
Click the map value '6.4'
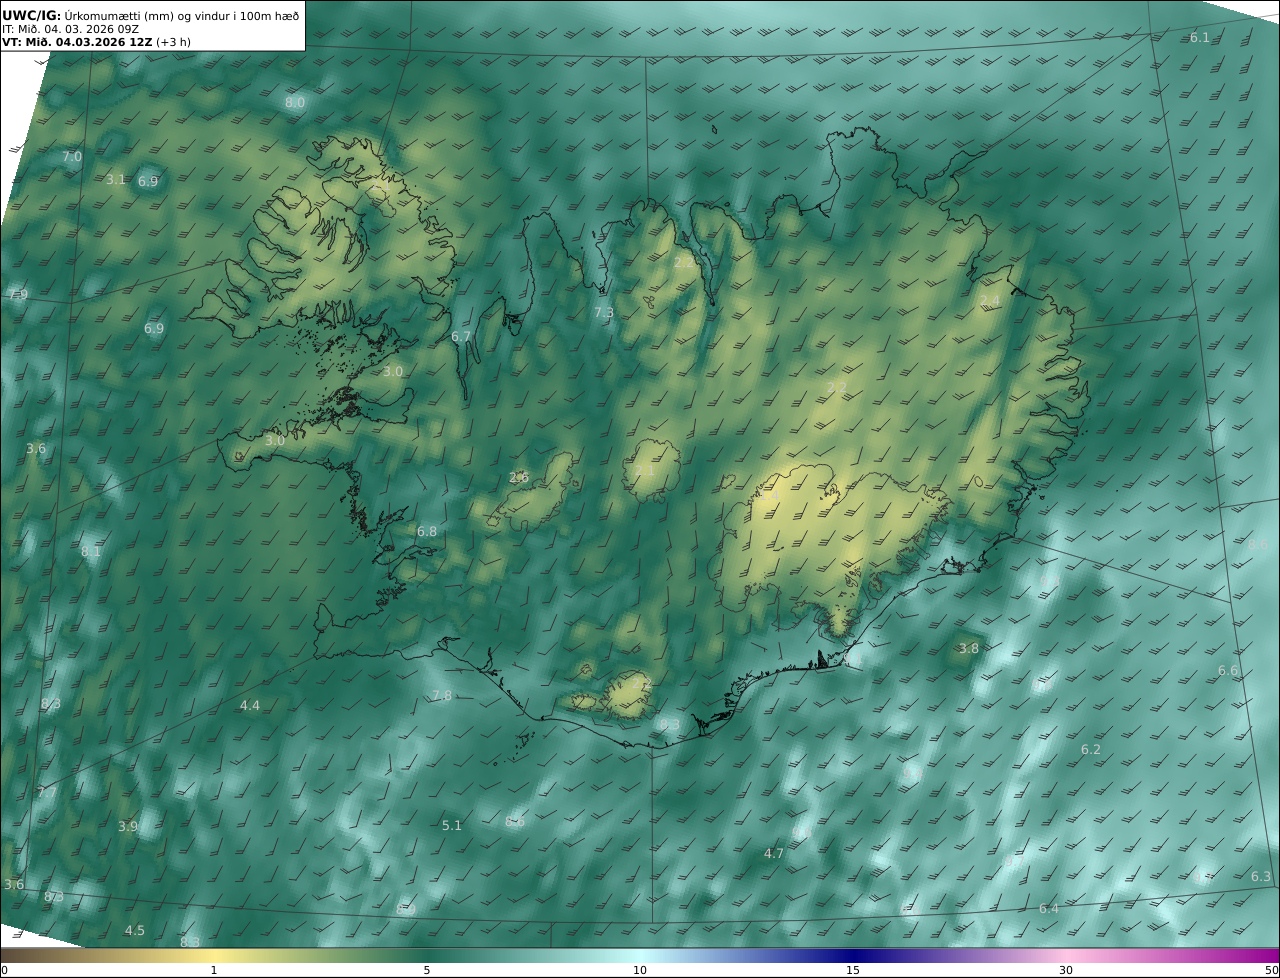coord(1049,909)
